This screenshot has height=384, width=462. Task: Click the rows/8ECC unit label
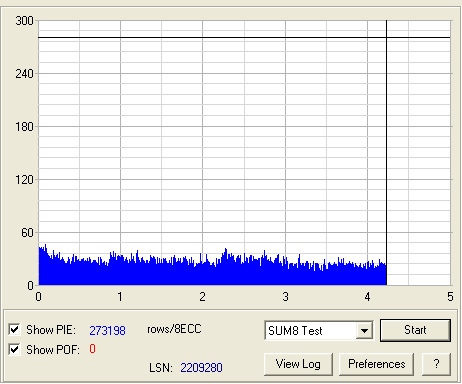click(174, 329)
